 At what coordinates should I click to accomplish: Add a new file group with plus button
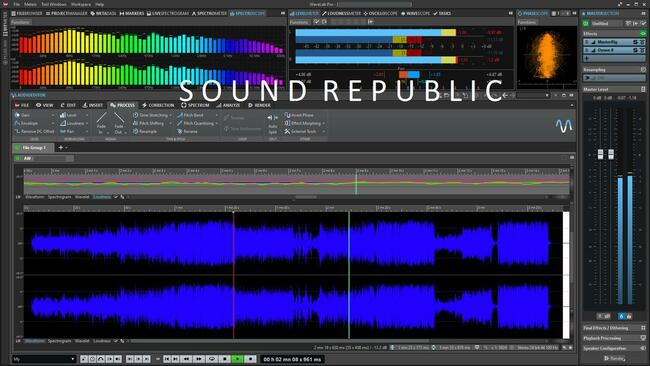coord(61,148)
